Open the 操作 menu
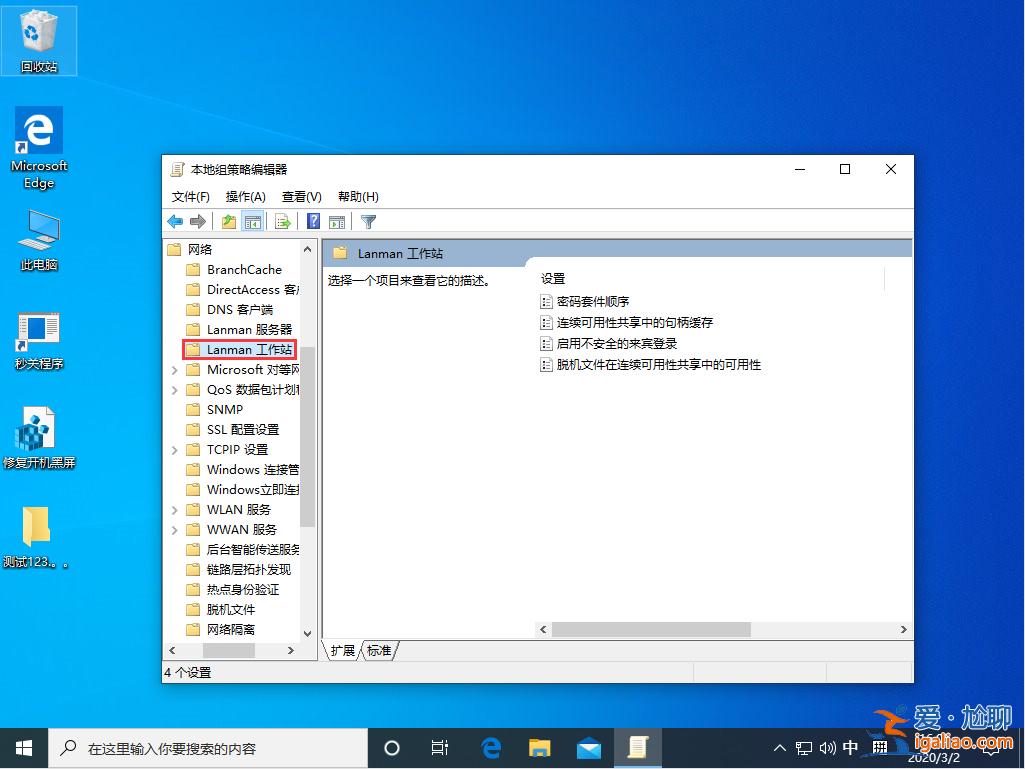Screen dimensions: 1025x769 245,196
